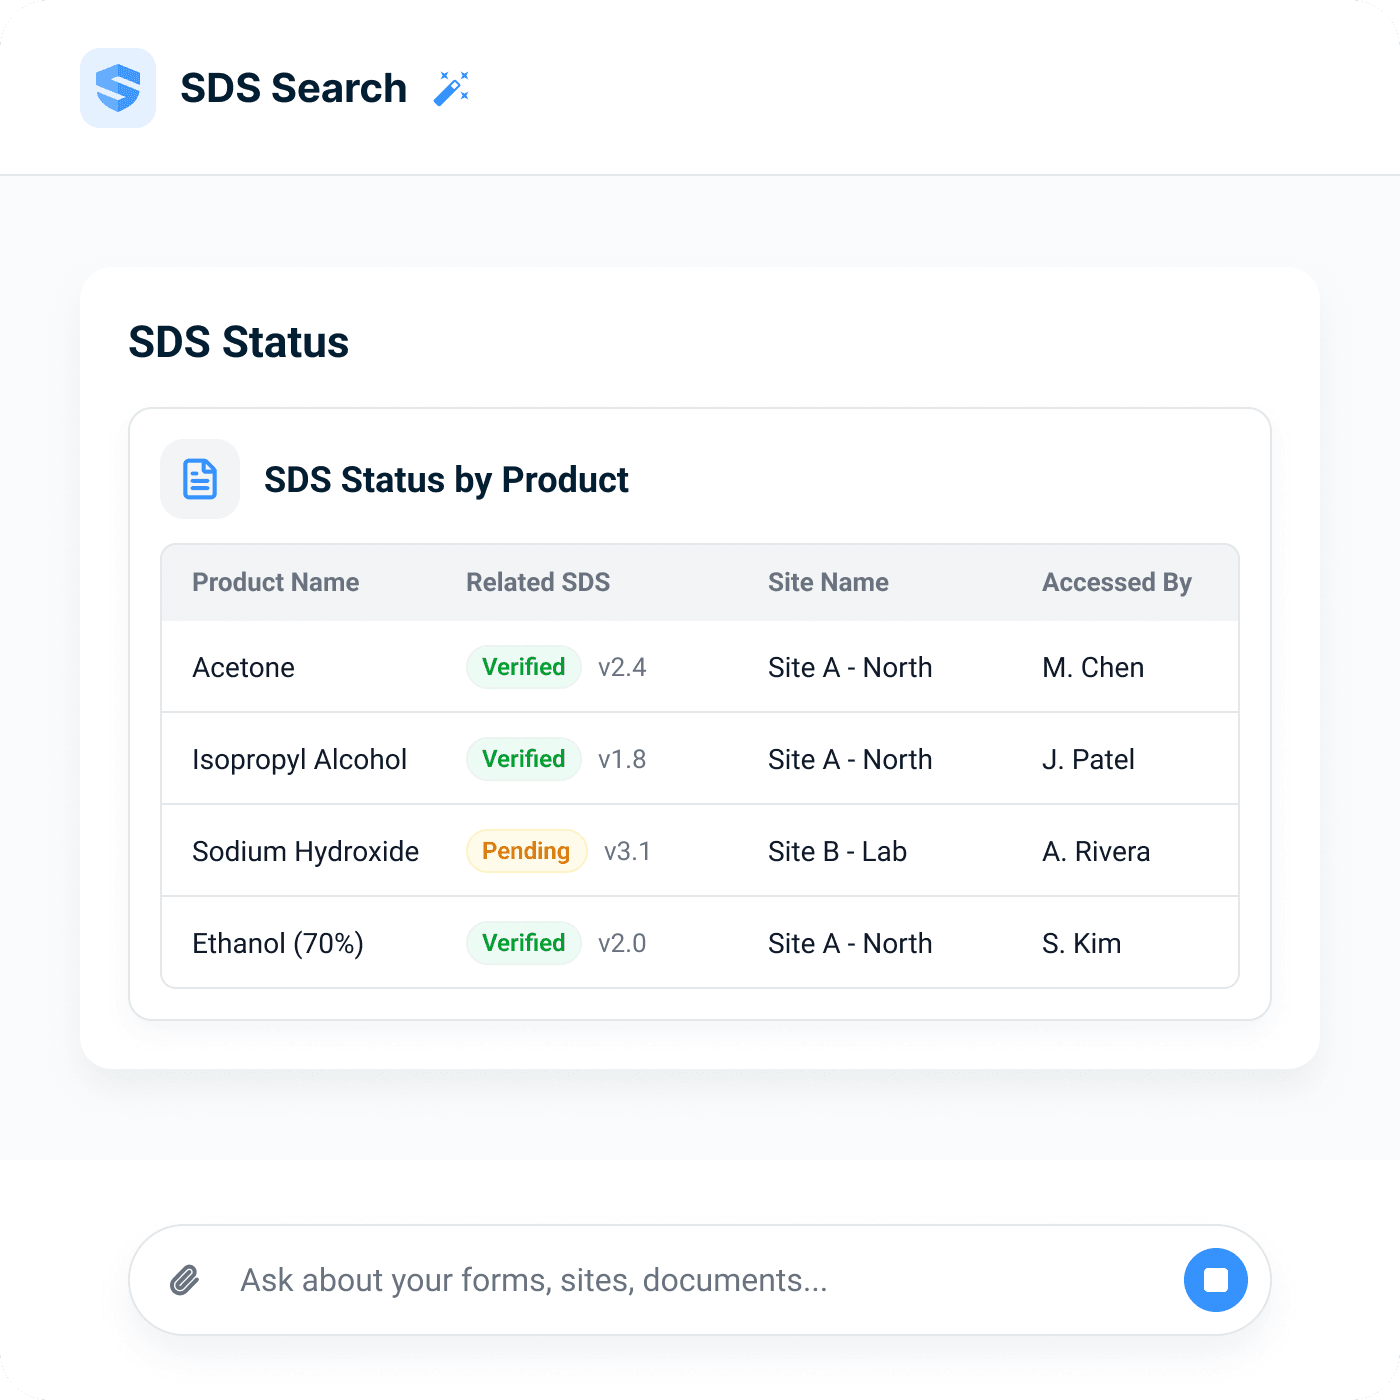Focus the 'Ask about your forms' input field
This screenshot has height=1400, width=1400.
(x=700, y=1280)
